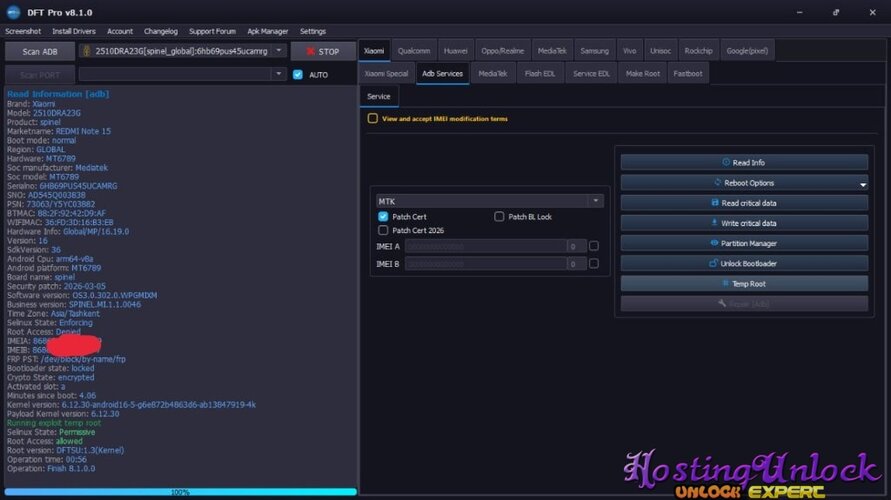
Task: Switch to the Google(pixel) tab
Action: coord(747,51)
